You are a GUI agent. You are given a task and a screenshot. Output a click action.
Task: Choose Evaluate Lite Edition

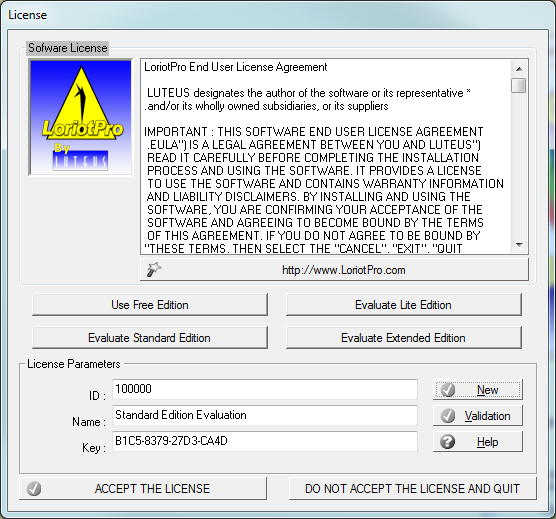(404, 305)
